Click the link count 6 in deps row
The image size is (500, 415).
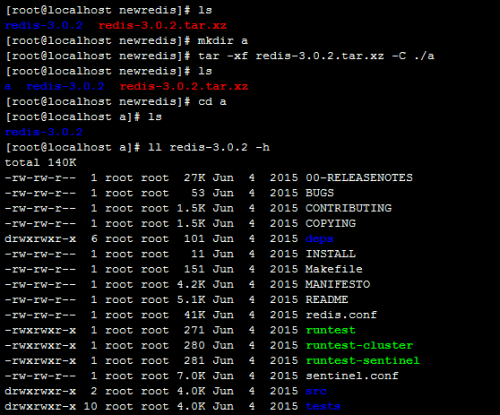click(94, 239)
